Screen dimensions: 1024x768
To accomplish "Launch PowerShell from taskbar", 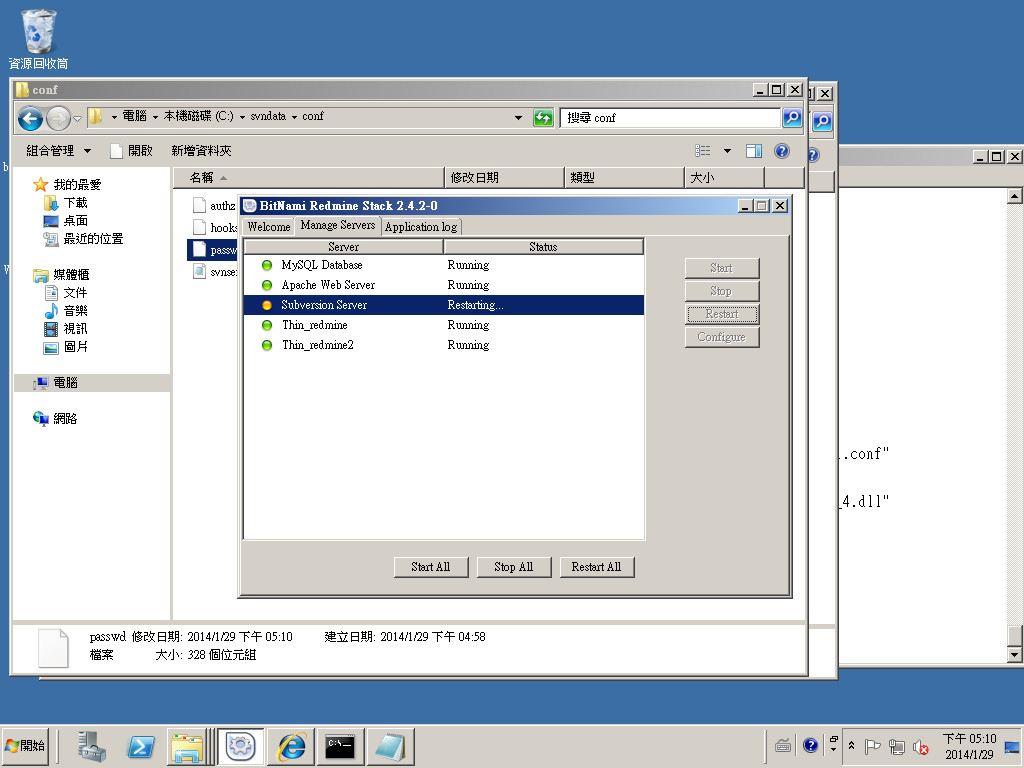I will [x=141, y=747].
